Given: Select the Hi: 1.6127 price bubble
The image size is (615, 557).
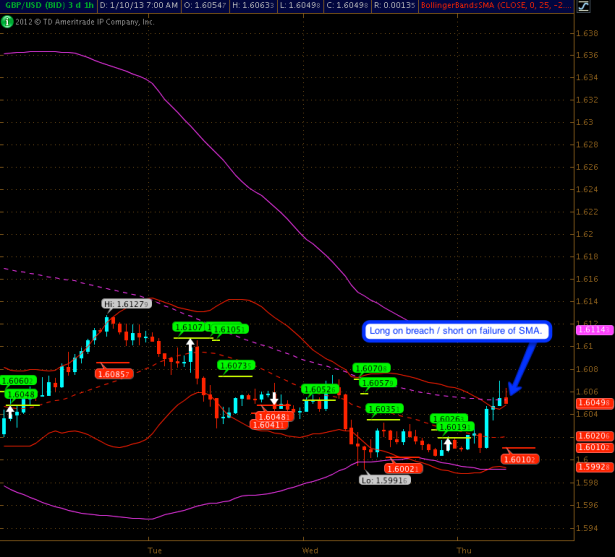Looking at the screenshot, I should [x=126, y=303].
